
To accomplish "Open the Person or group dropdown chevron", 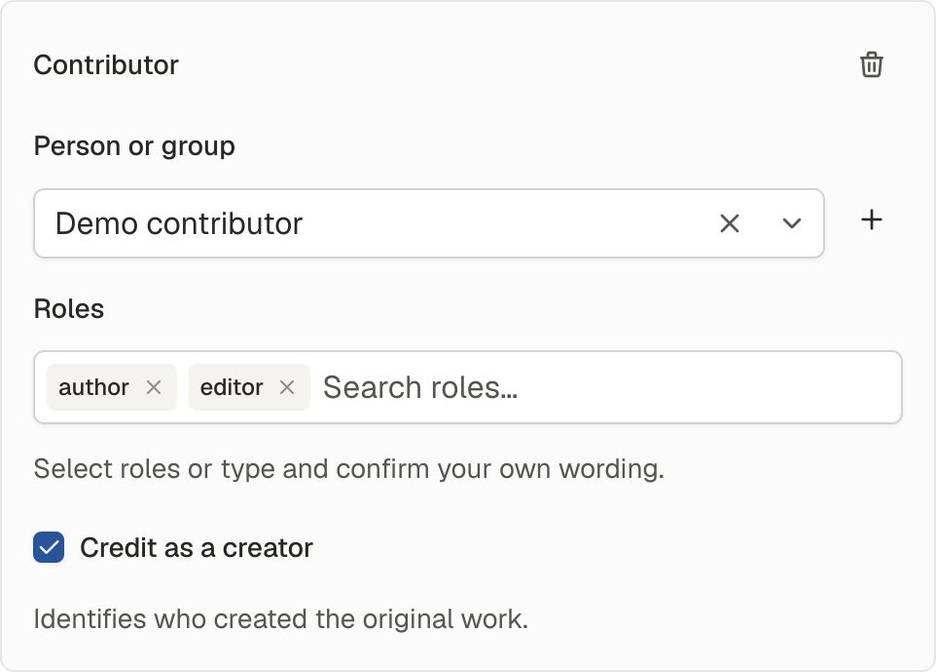I will coord(792,224).
